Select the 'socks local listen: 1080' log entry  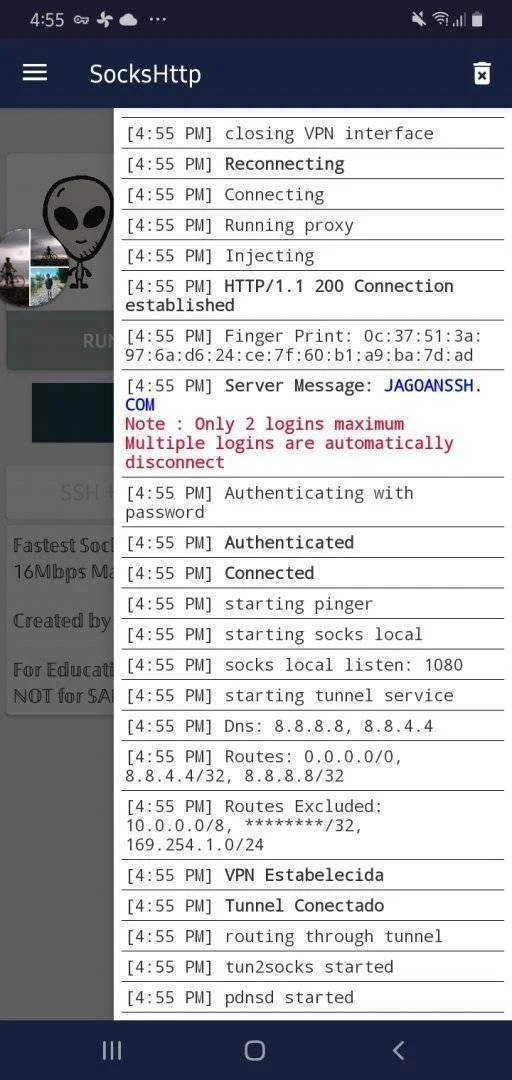point(313,665)
